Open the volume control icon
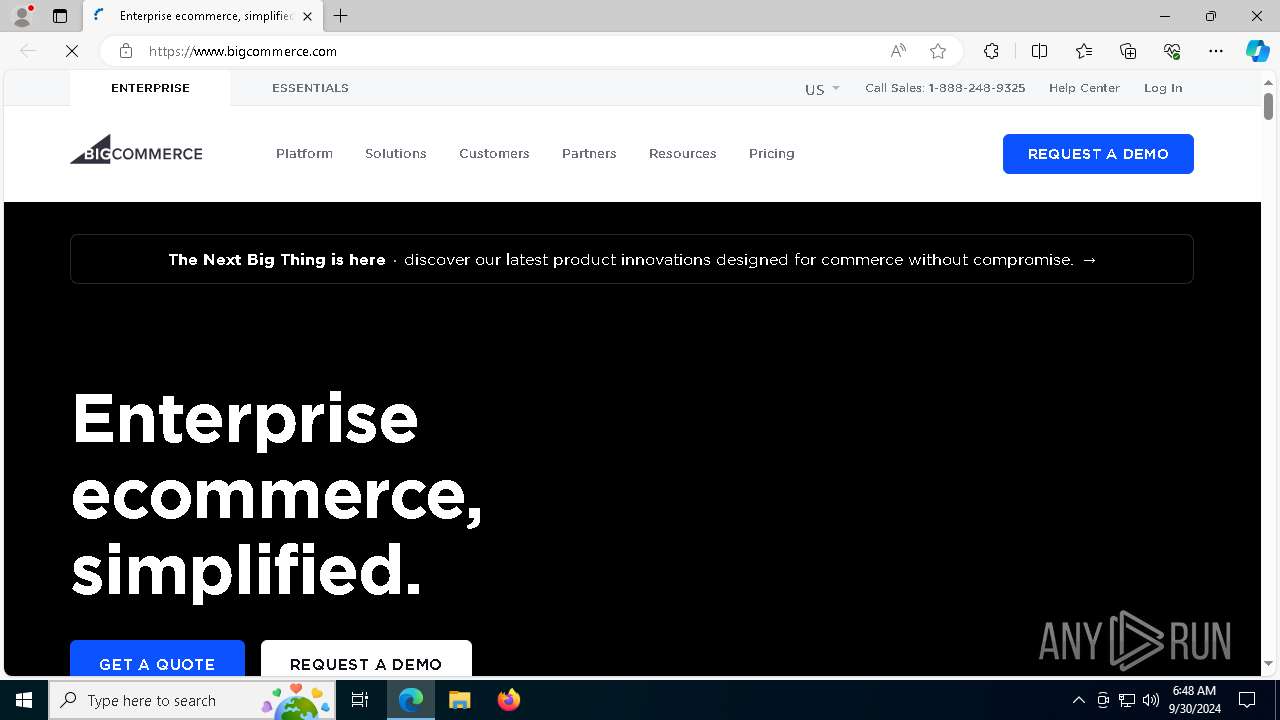The width and height of the screenshot is (1280, 720). (x=1151, y=700)
